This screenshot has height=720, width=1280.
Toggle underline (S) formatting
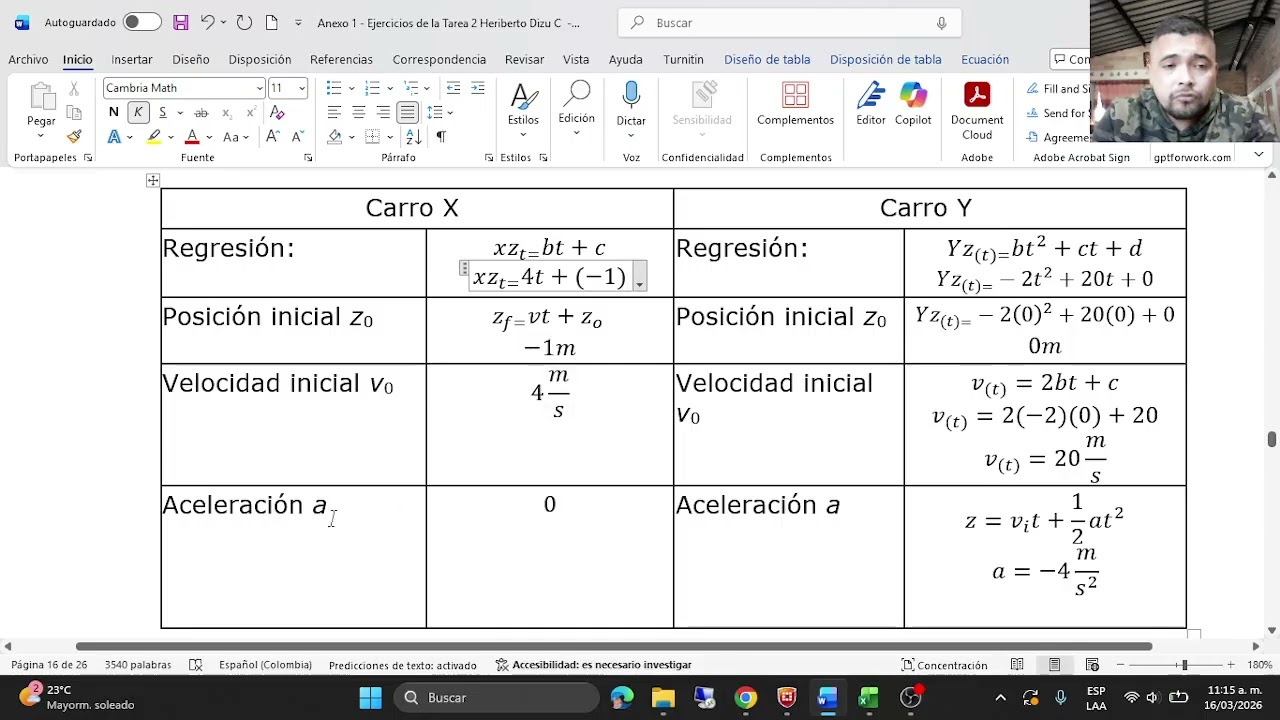(163, 112)
